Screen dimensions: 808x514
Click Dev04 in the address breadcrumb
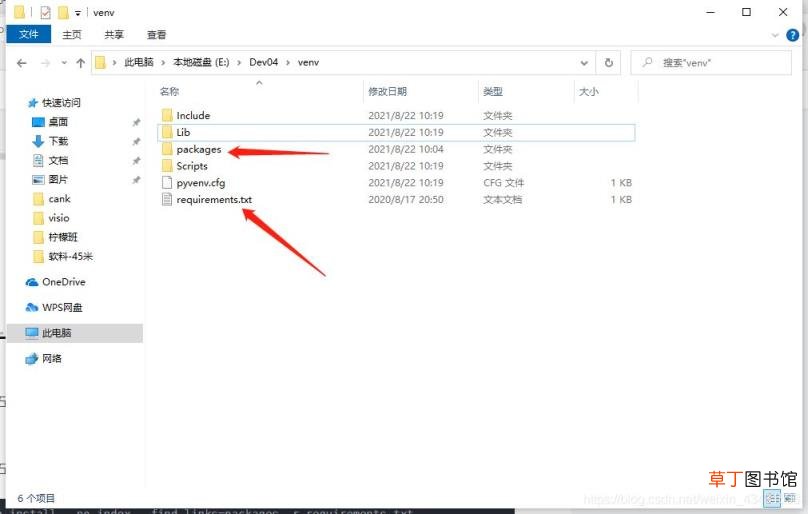pos(263,62)
